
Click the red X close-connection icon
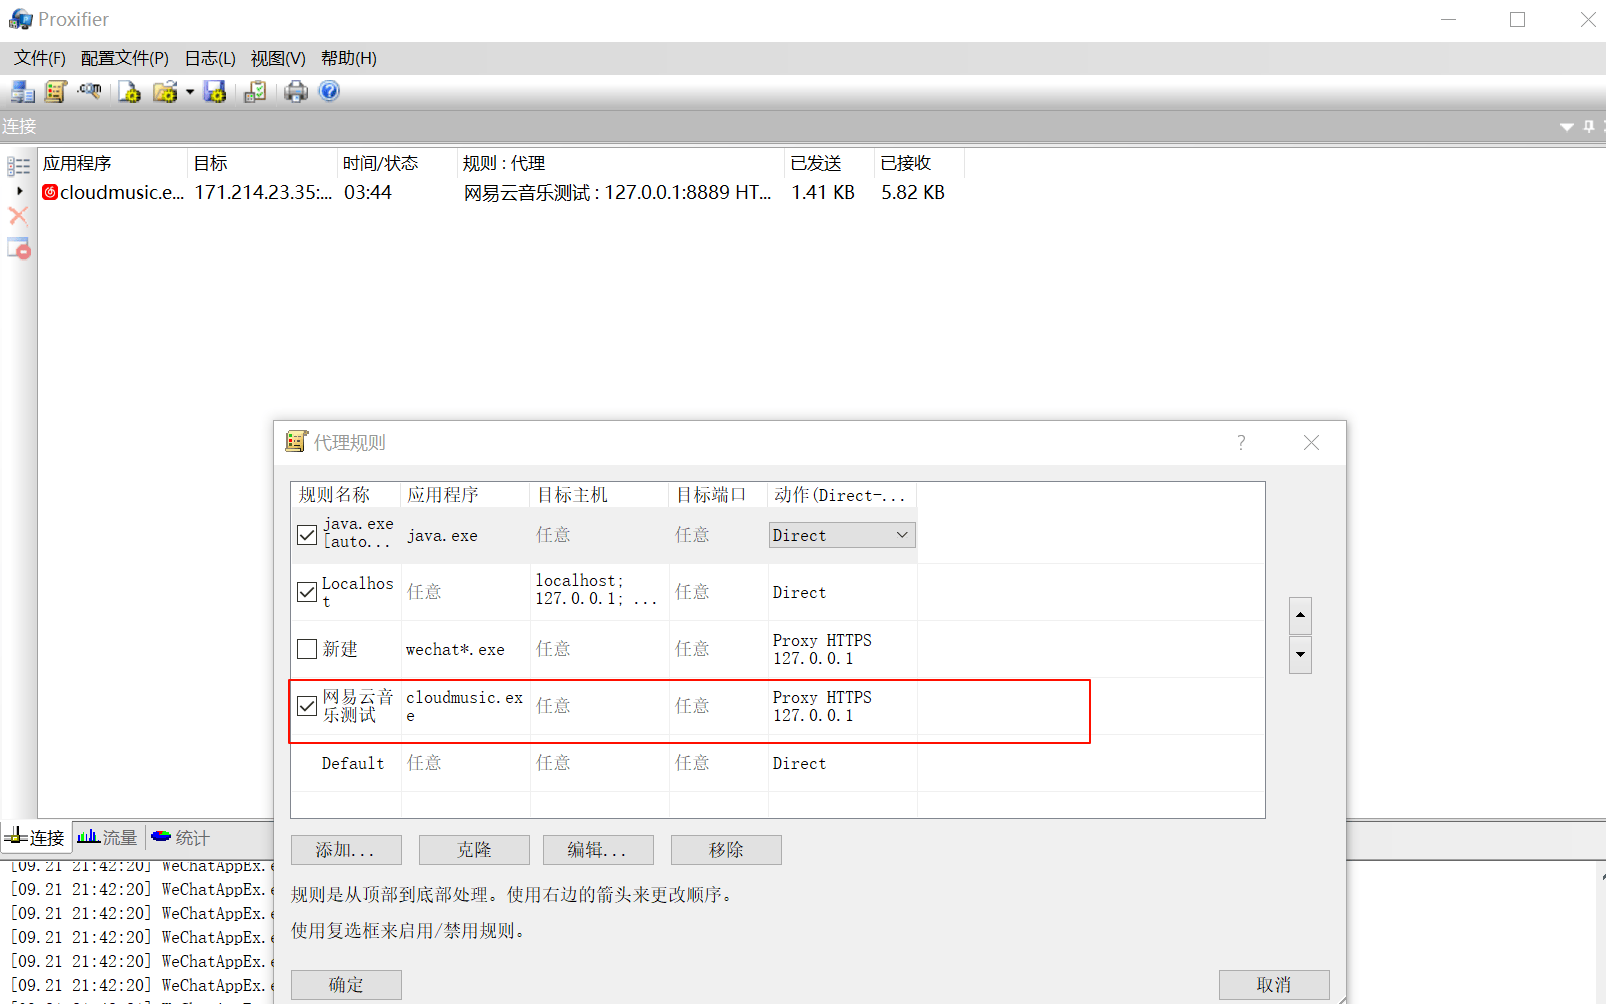tap(18, 215)
